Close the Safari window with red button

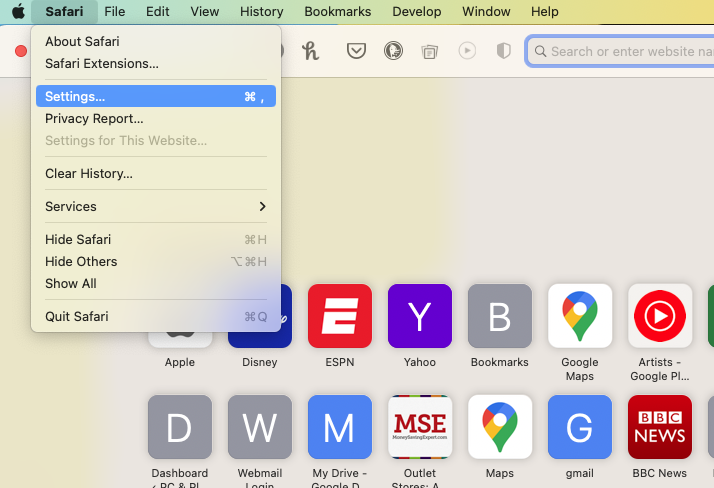tap(20, 51)
